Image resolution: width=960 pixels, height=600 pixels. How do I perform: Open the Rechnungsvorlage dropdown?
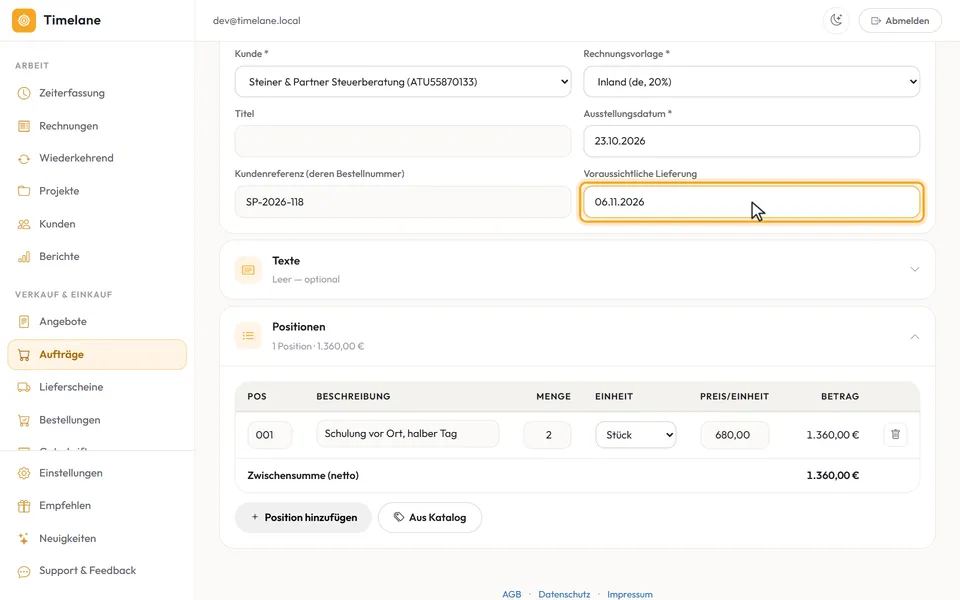(x=751, y=81)
